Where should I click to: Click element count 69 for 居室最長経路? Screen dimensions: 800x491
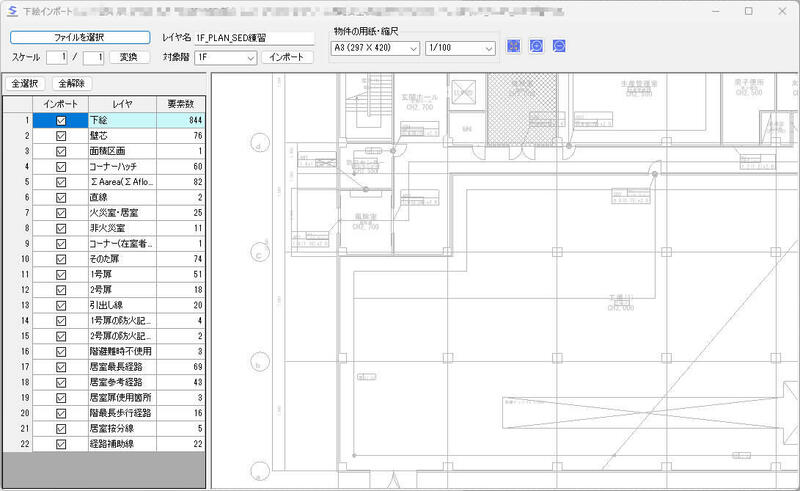181,367
